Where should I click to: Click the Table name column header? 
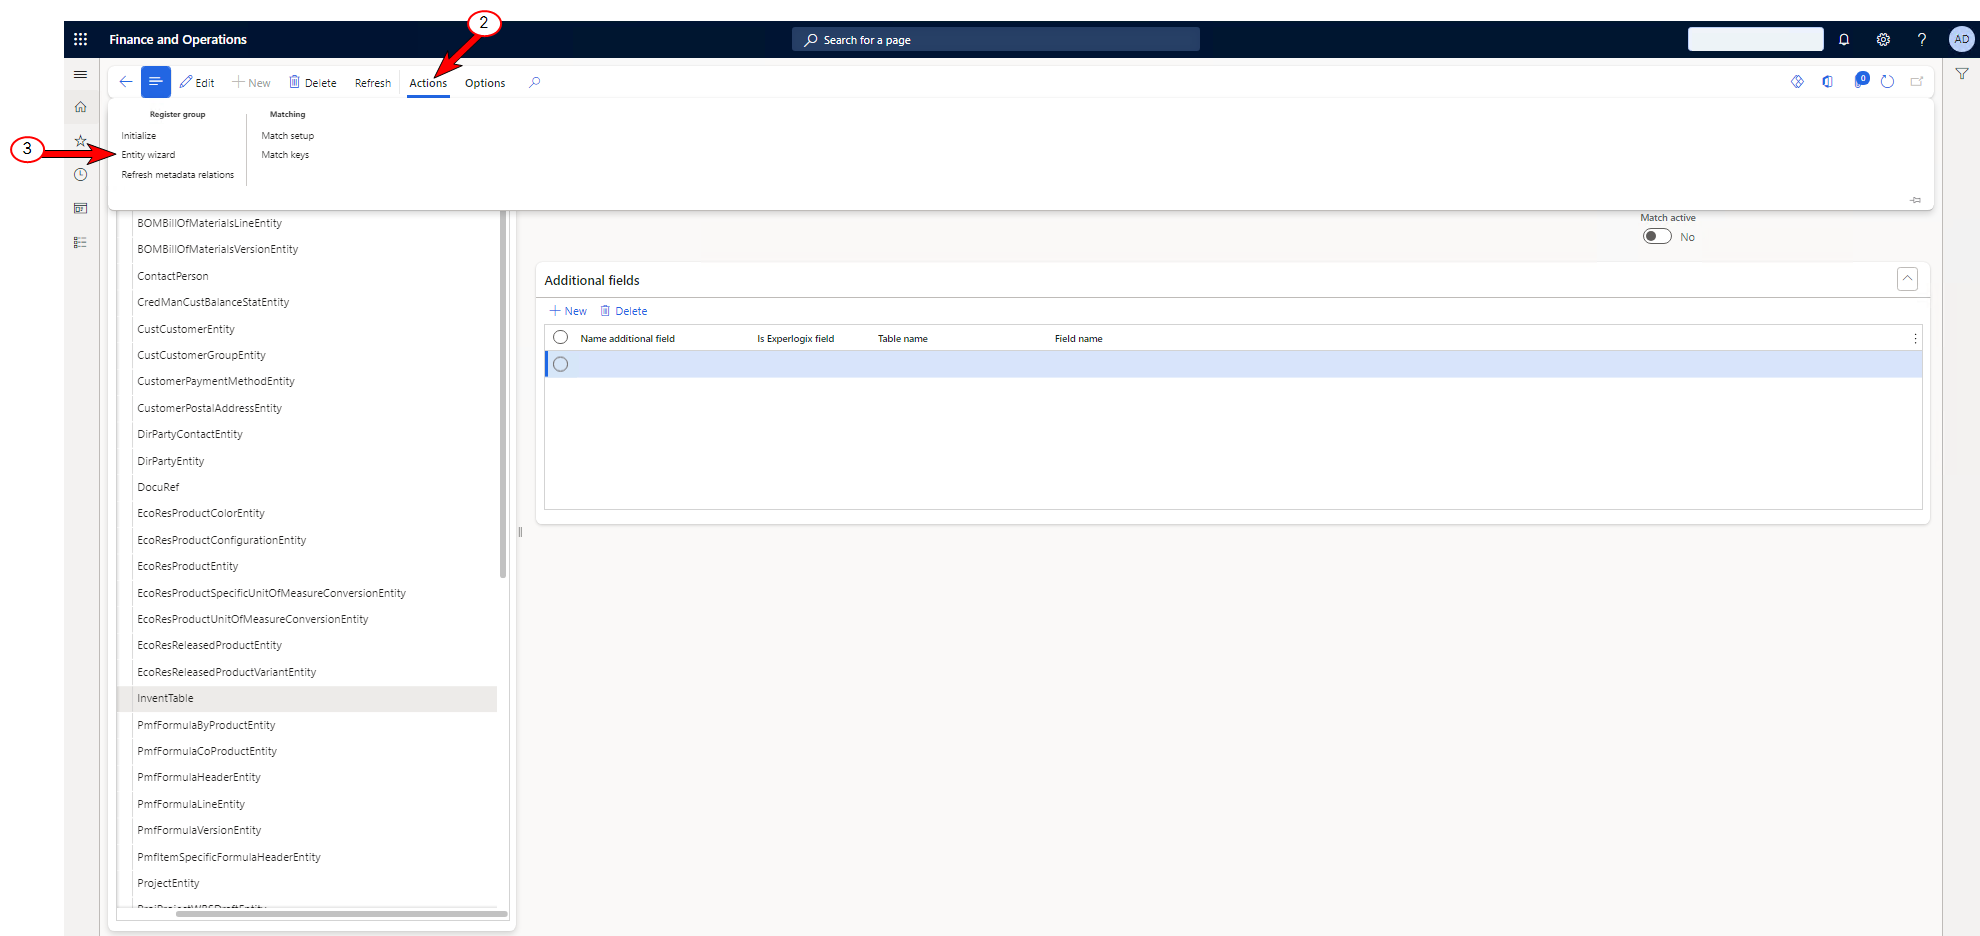click(903, 339)
